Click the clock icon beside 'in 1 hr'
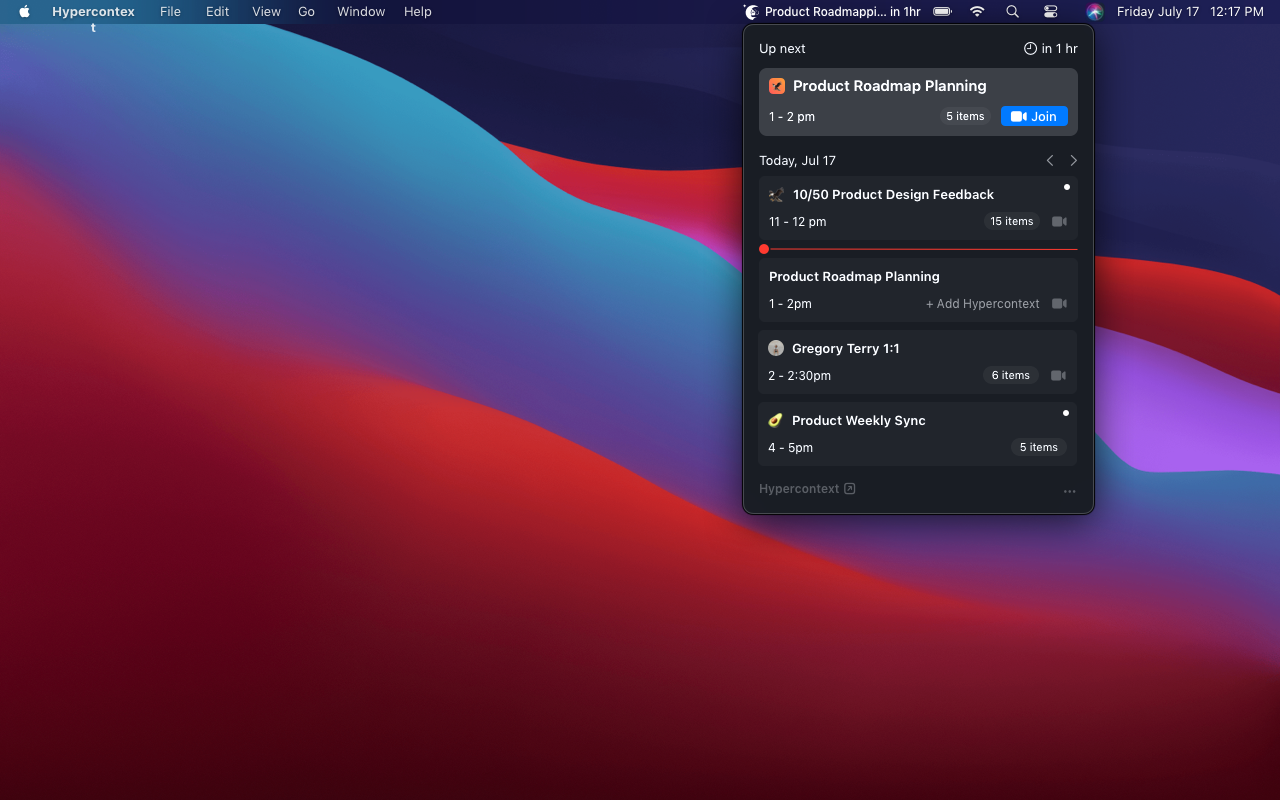Image resolution: width=1280 pixels, height=800 pixels. pos(1030,48)
